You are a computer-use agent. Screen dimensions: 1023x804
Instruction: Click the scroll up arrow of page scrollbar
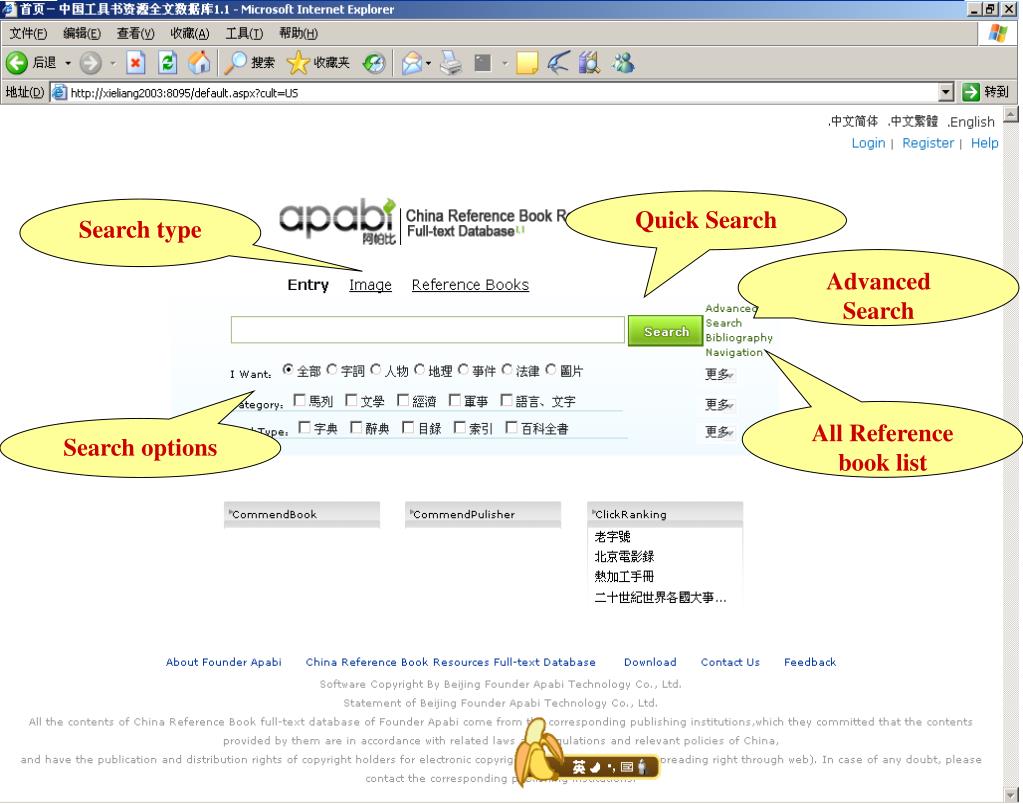[1011, 114]
